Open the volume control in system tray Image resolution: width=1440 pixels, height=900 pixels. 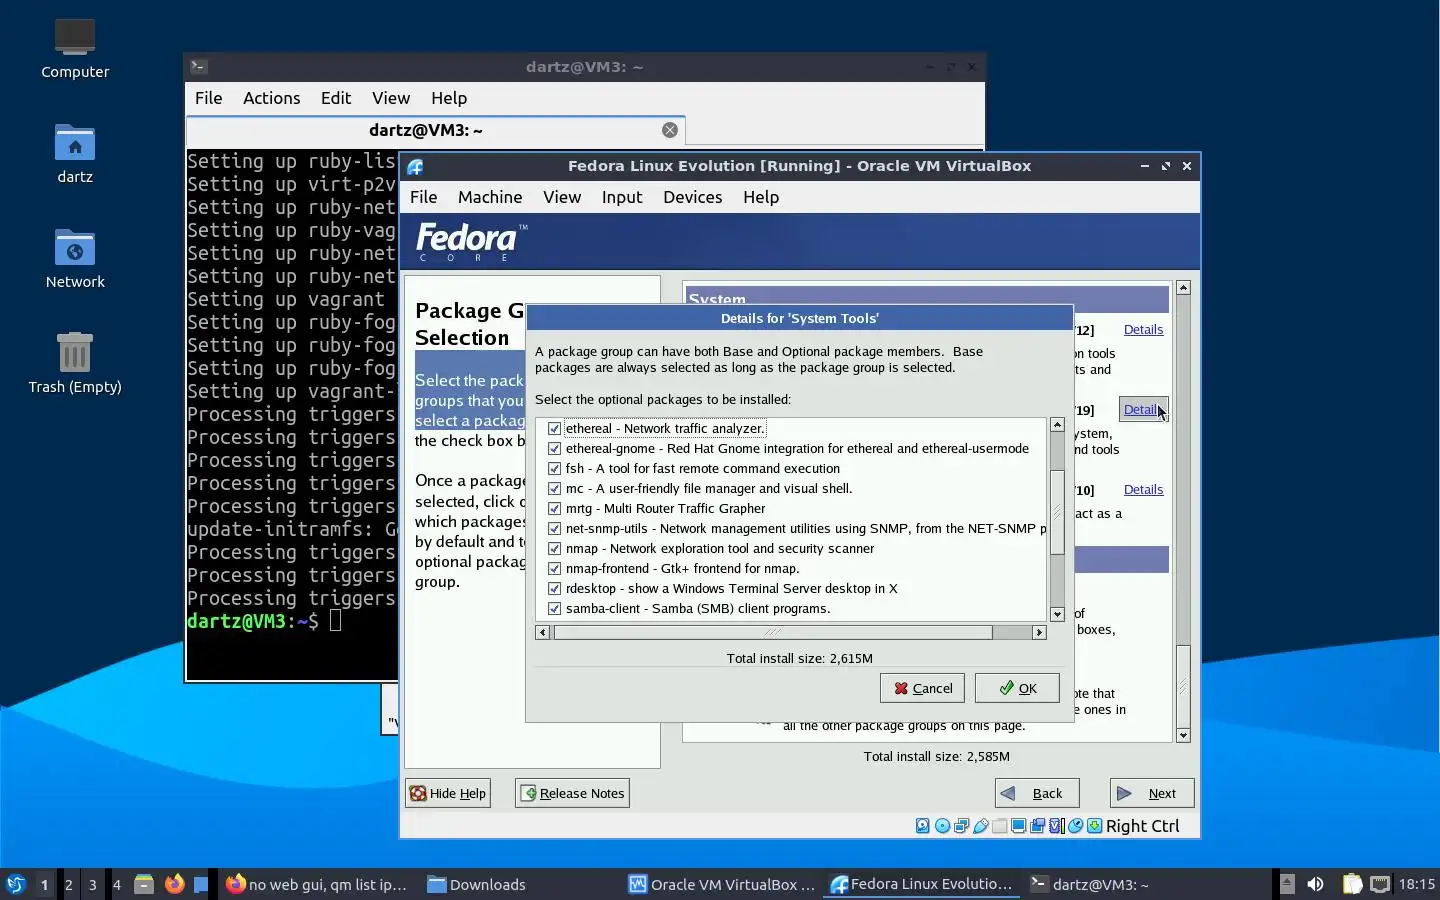[x=1315, y=884]
